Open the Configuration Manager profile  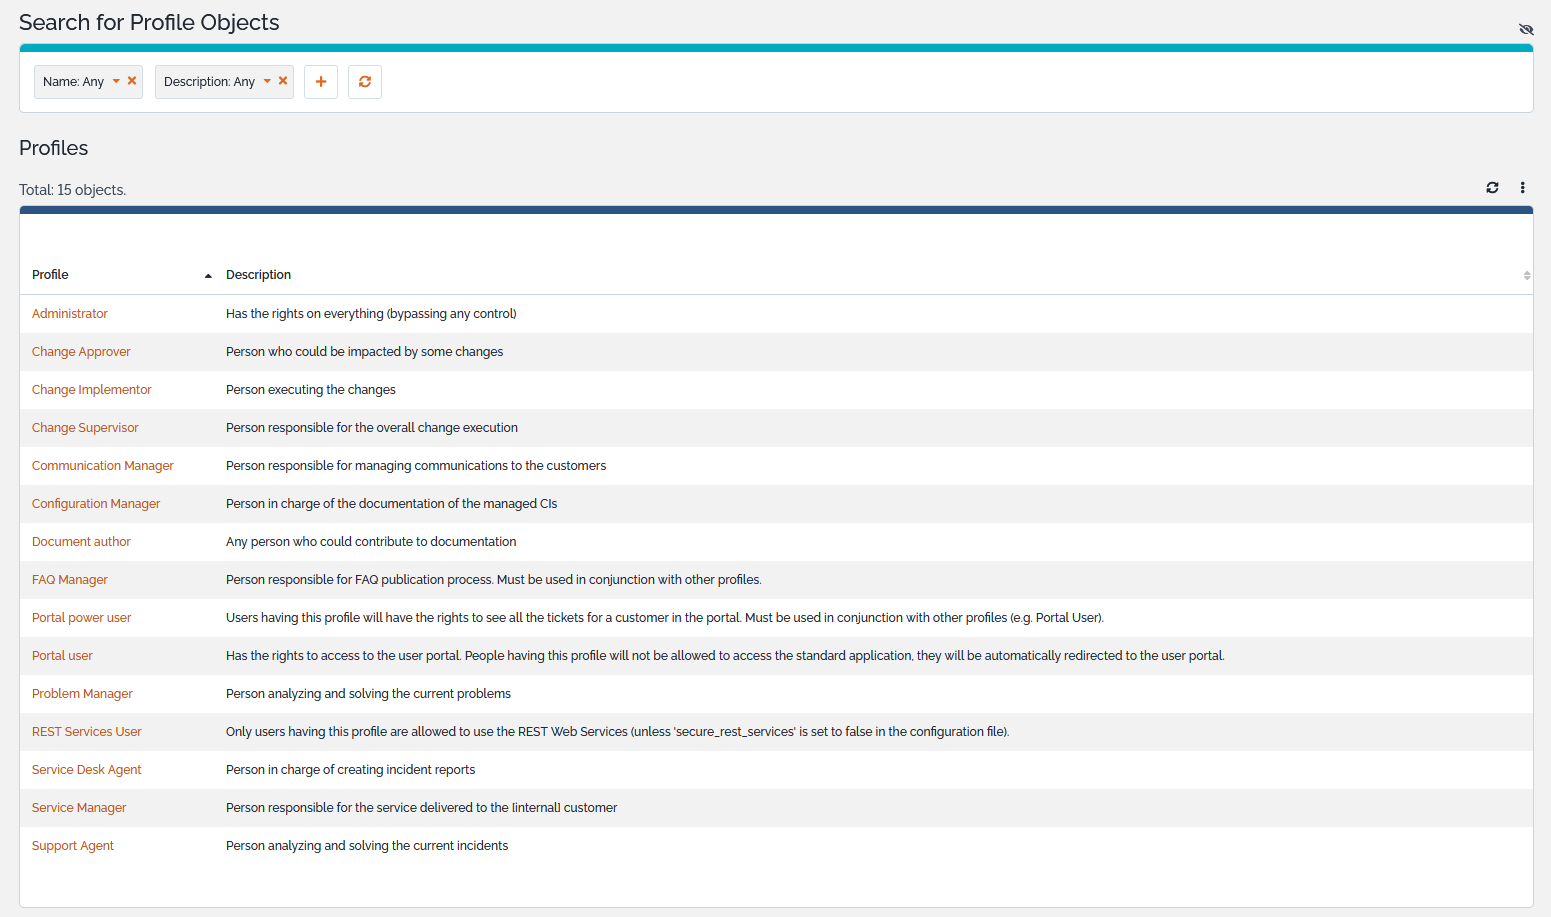point(96,504)
